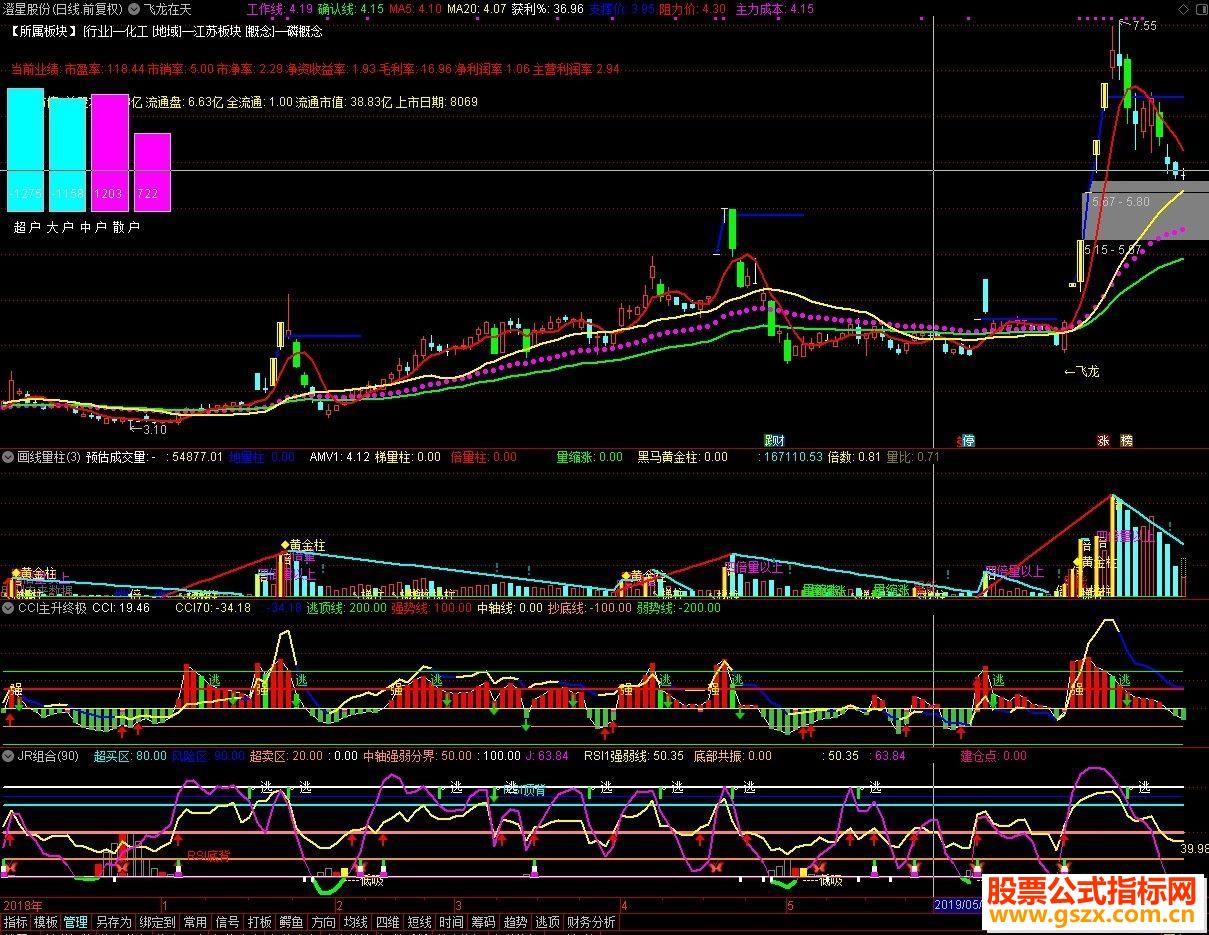The image size is (1209, 935).
Task: Click the 黑马黄金柱: 0.00 label
Action: [682, 457]
